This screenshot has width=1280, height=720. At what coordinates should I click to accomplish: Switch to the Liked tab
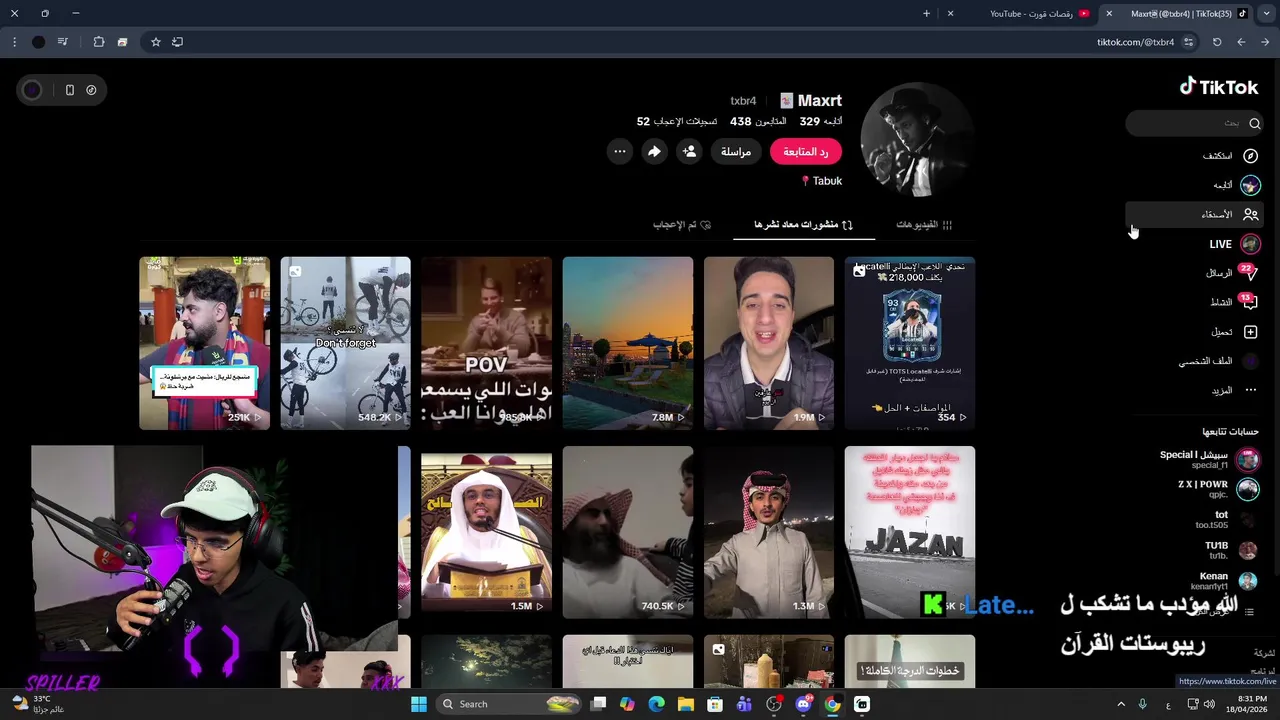point(682,225)
